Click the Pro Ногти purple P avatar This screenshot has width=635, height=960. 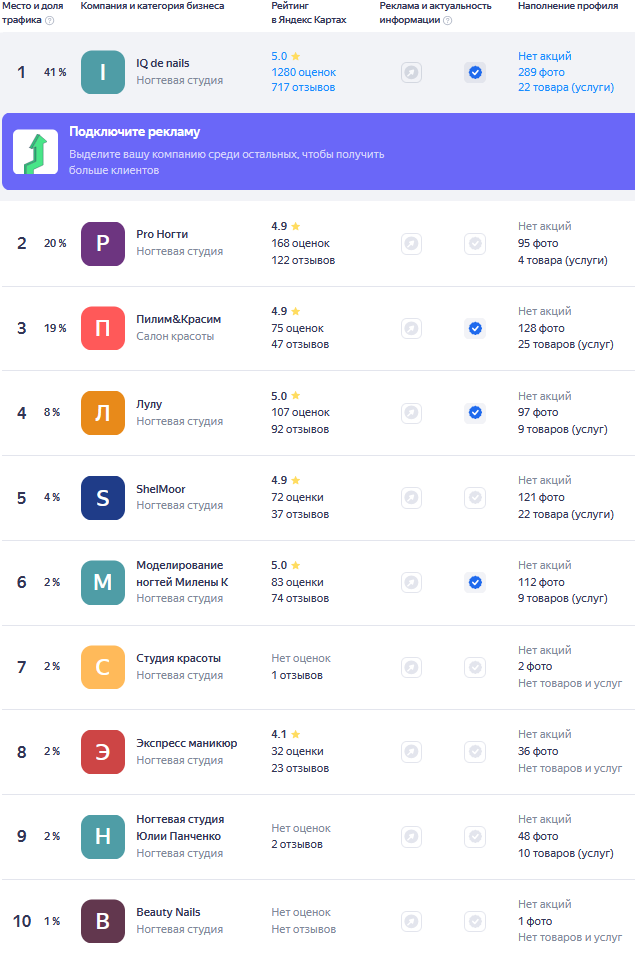(103, 244)
